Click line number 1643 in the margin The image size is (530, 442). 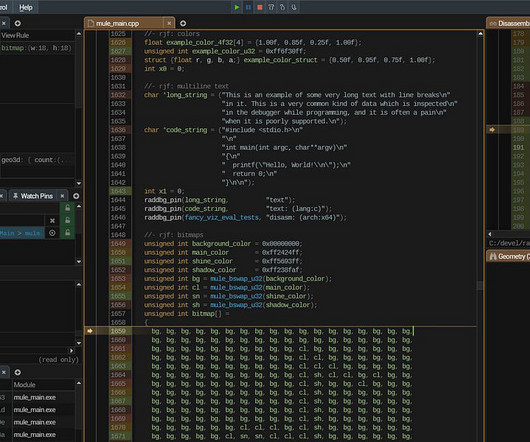tap(118, 191)
